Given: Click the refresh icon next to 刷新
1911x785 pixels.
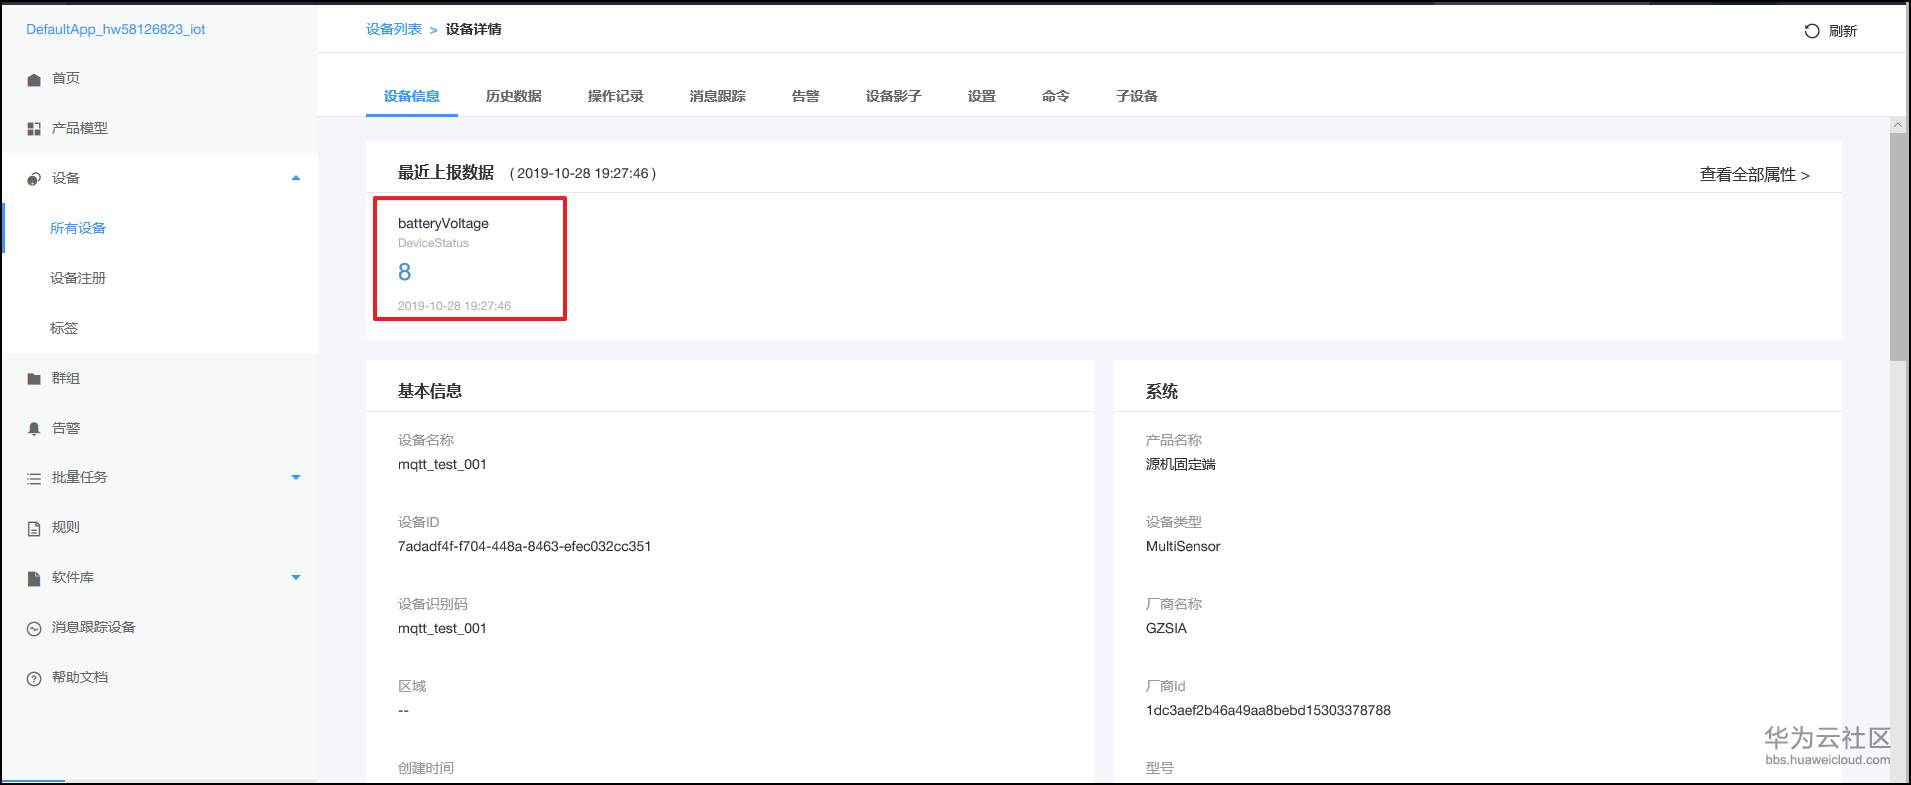Looking at the screenshot, I should 1812,31.
